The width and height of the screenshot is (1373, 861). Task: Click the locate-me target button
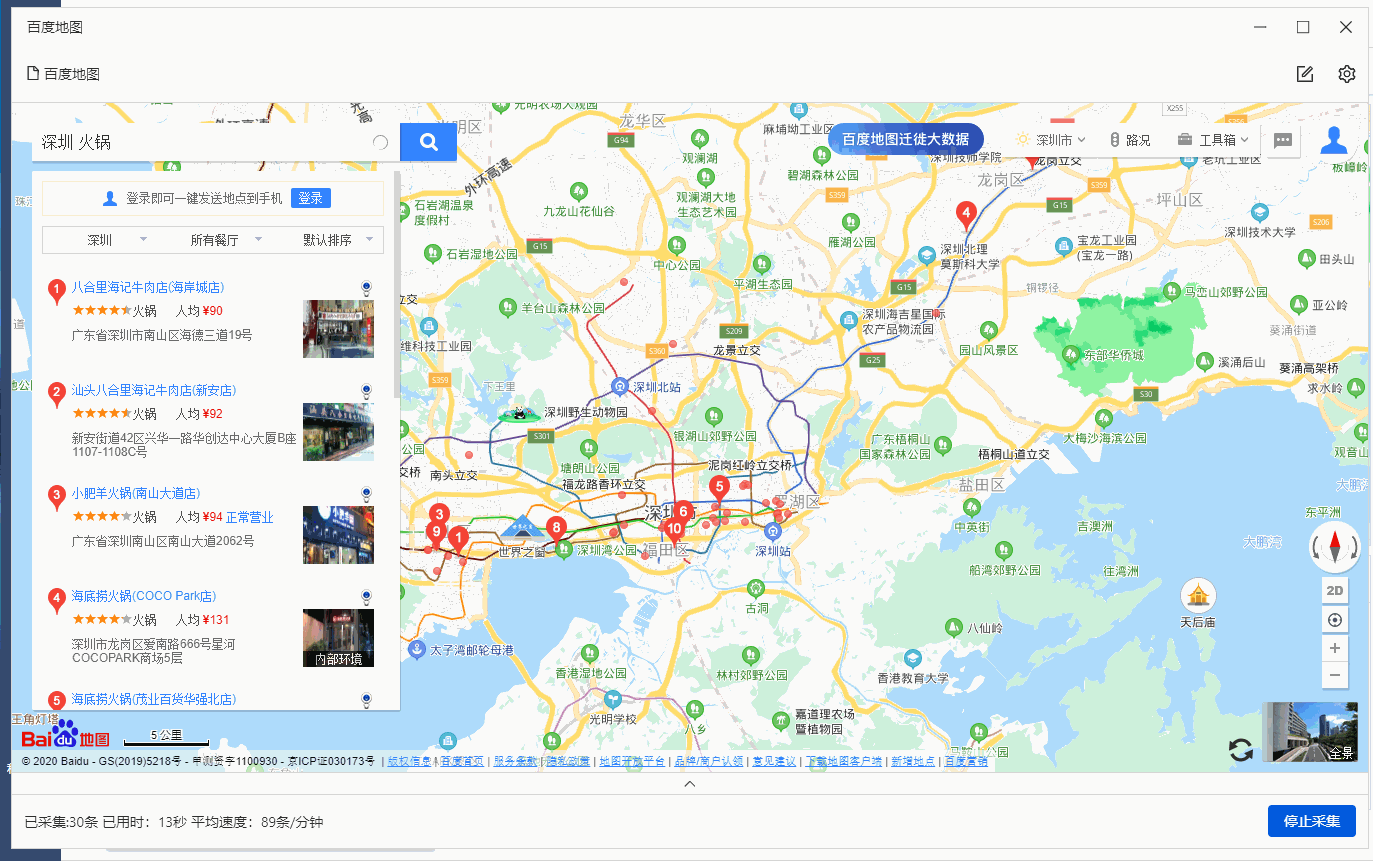[x=1335, y=619]
